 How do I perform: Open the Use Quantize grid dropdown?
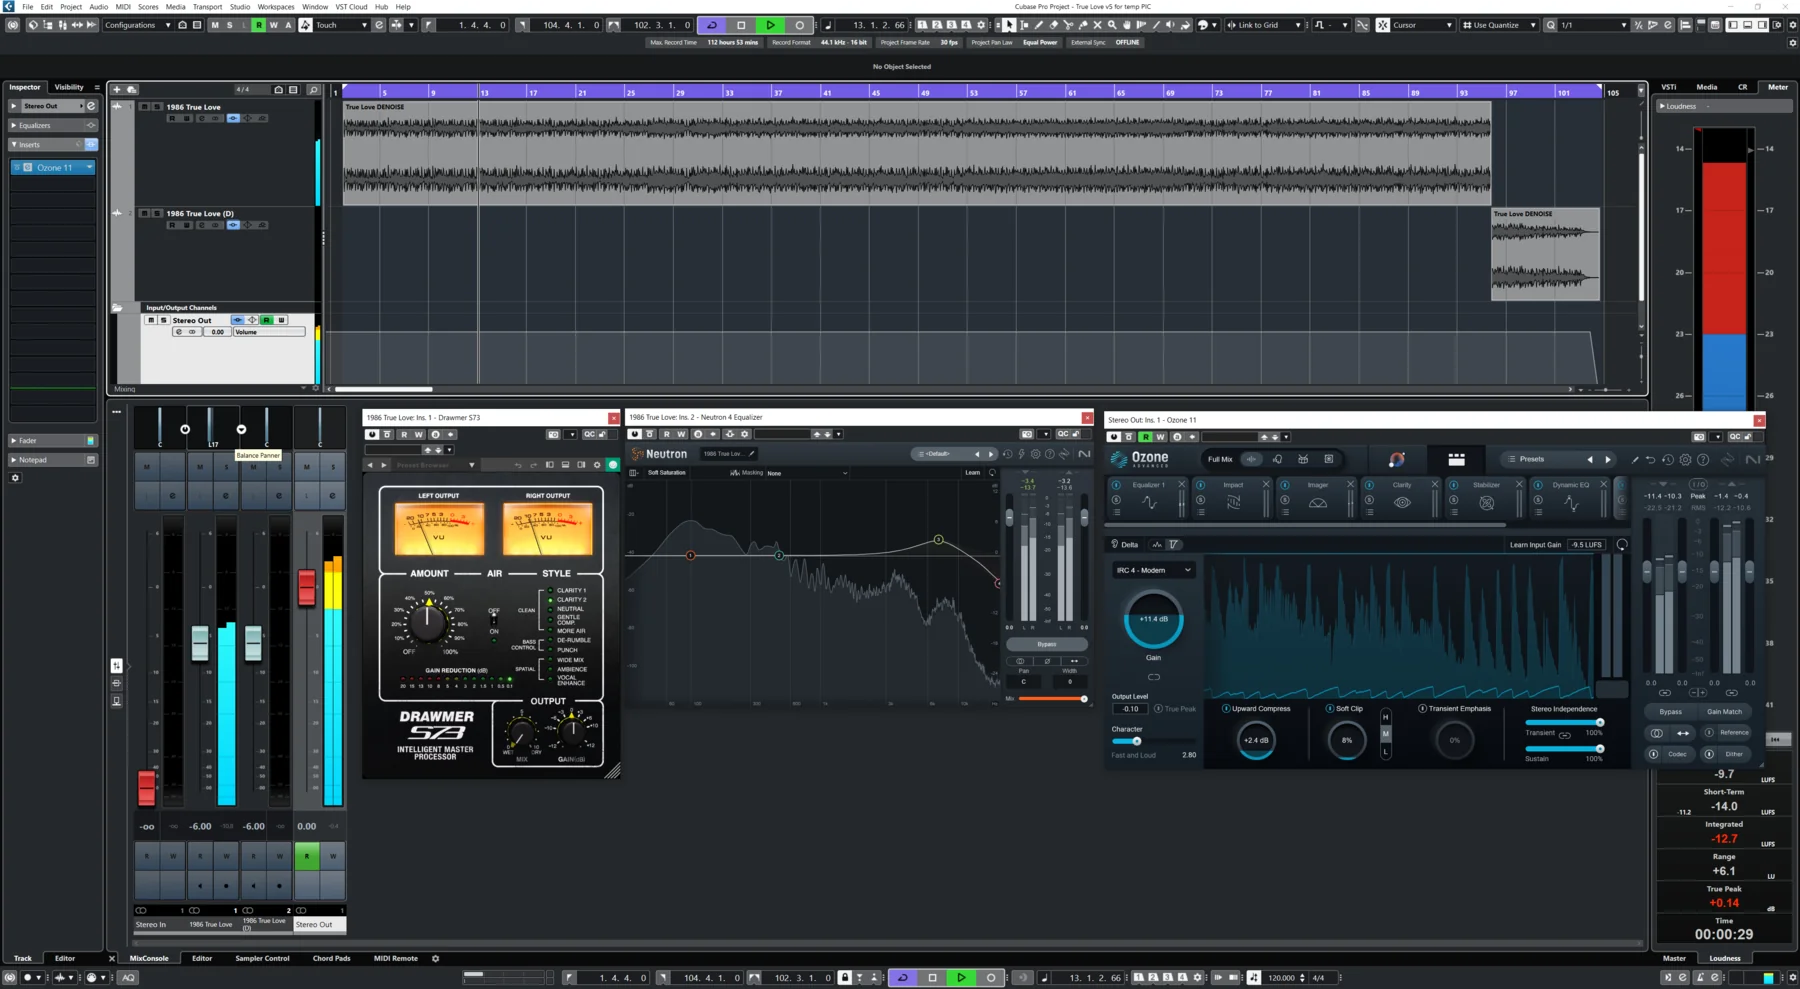[x=1499, y=25]
